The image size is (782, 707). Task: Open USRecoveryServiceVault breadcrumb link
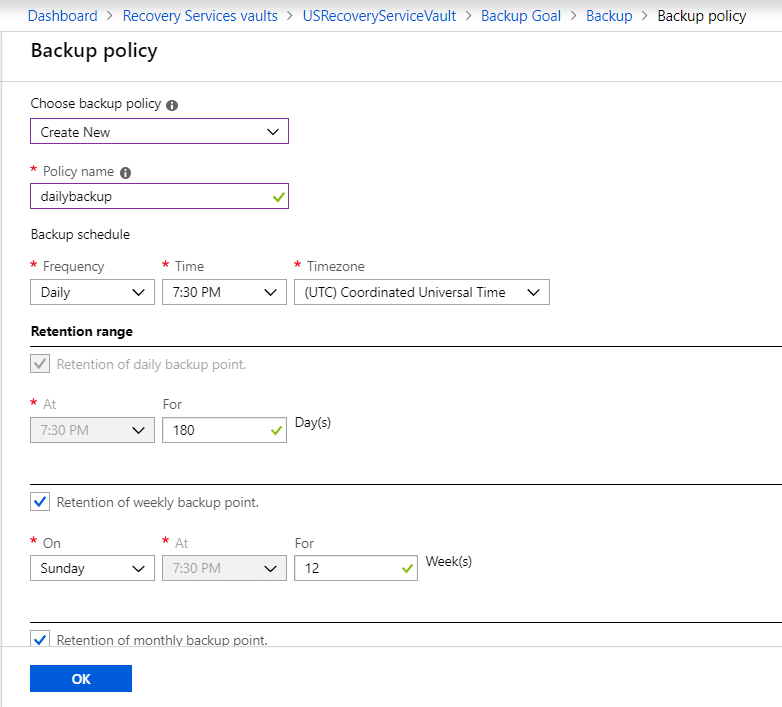pos(379,16)
